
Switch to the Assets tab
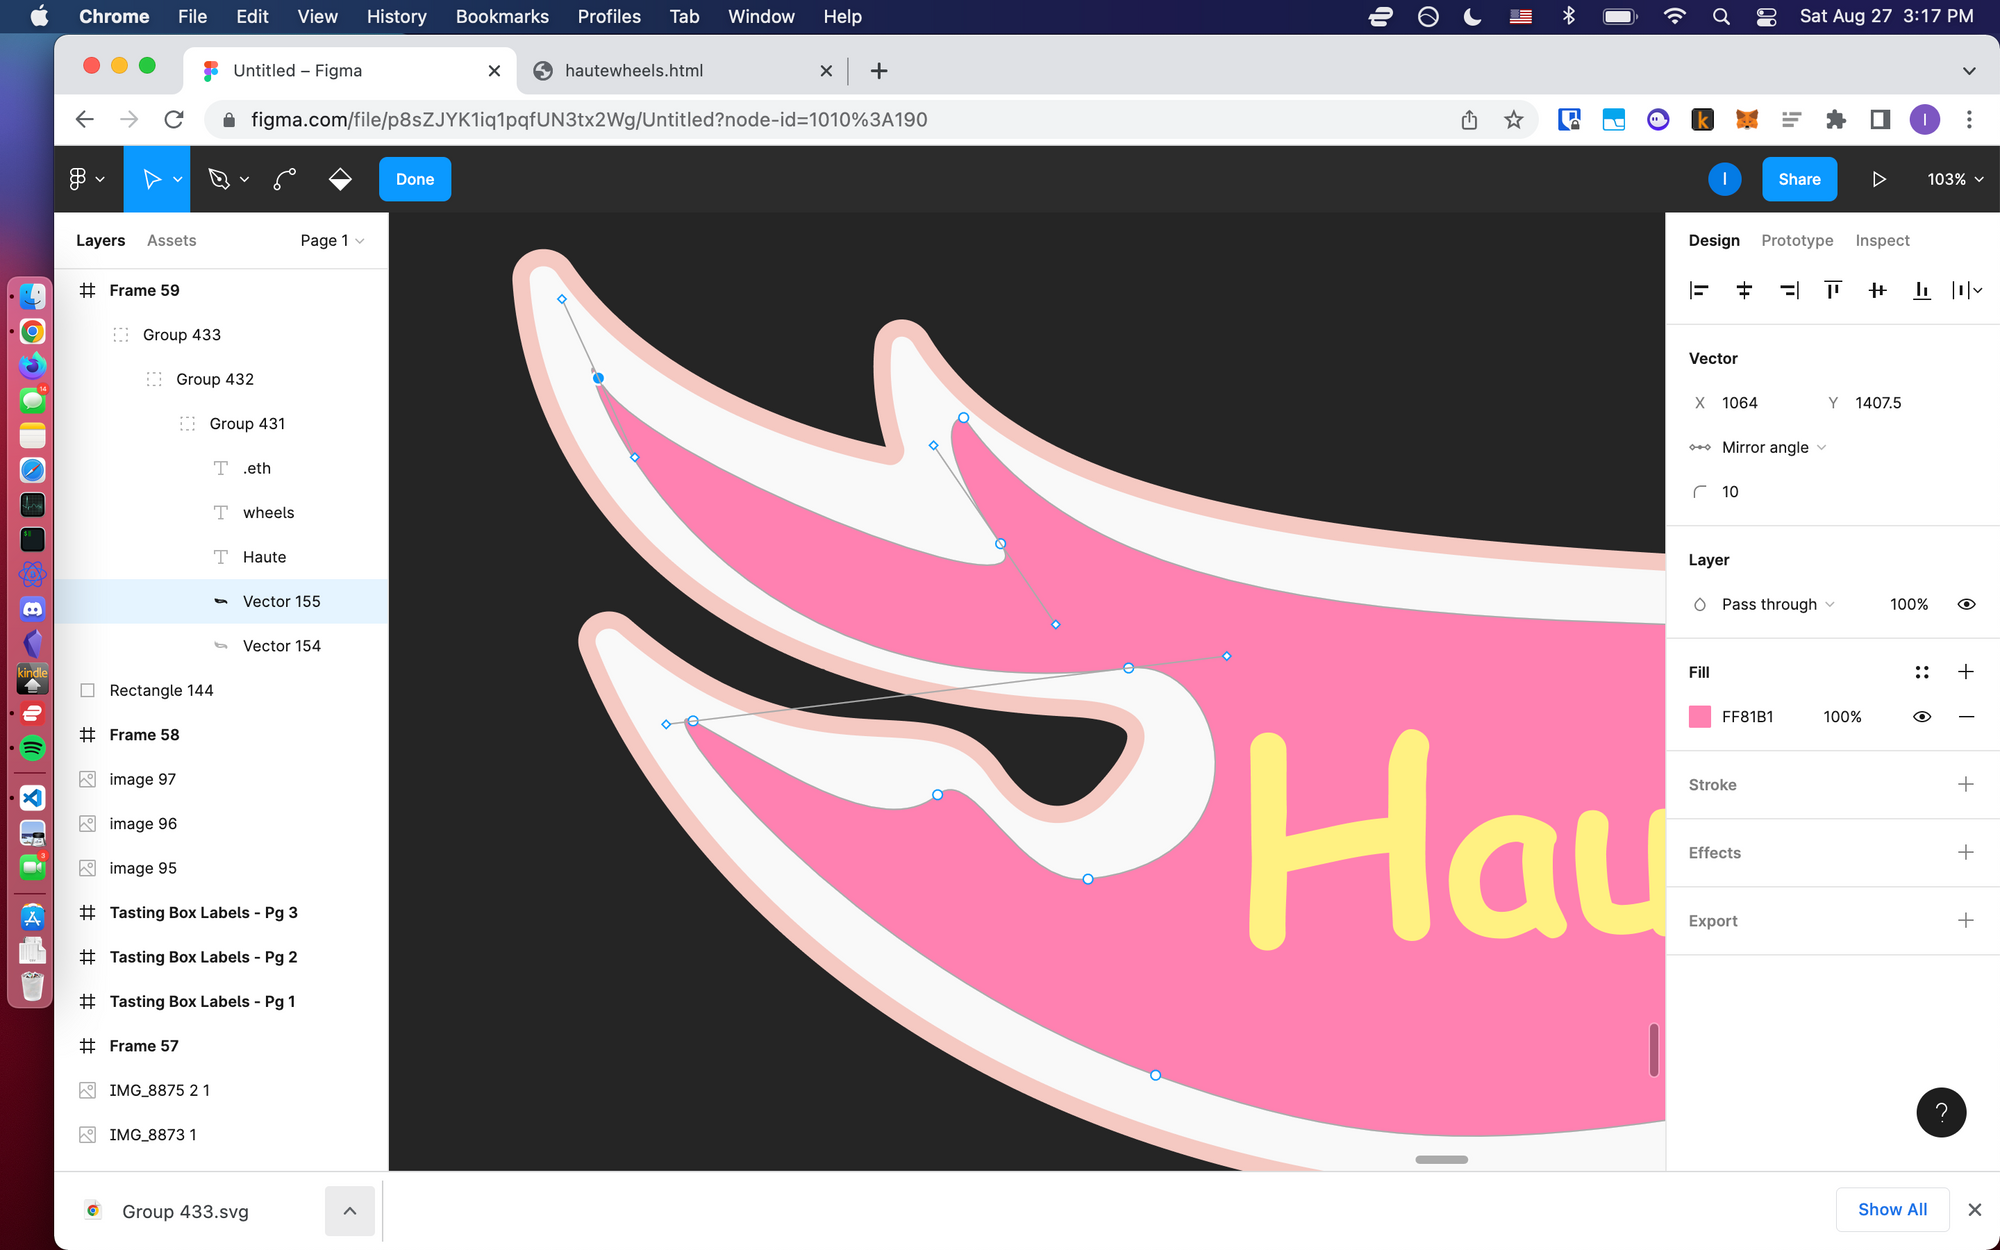click(171, 240)
